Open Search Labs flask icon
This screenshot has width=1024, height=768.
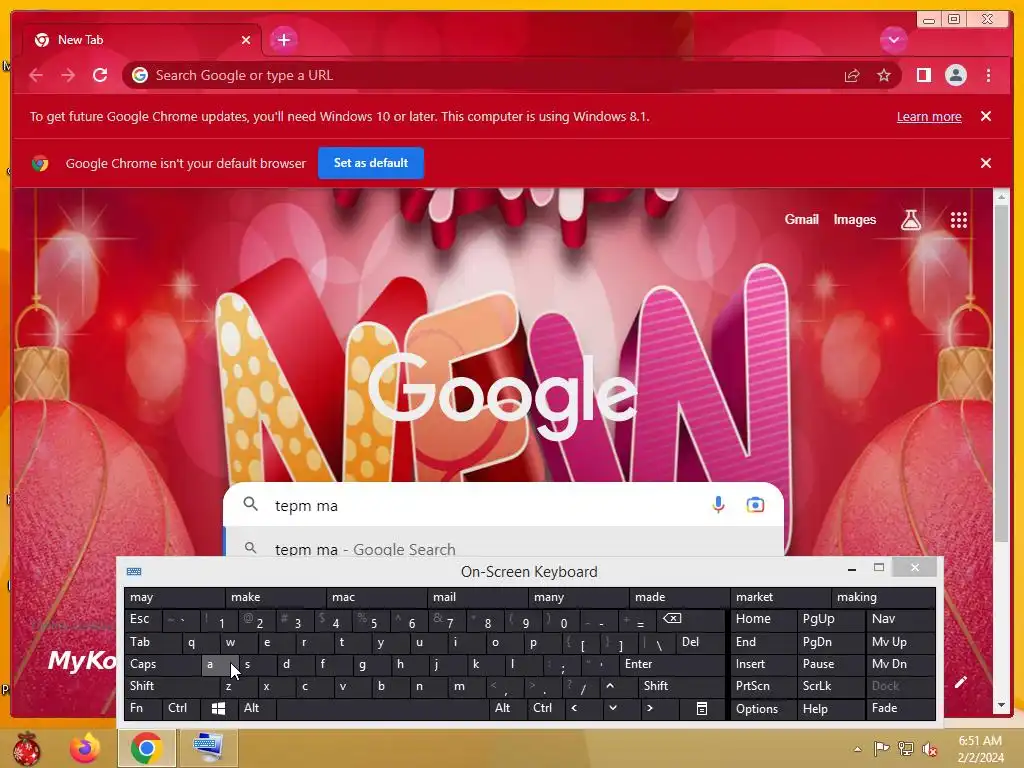(911, 220)
